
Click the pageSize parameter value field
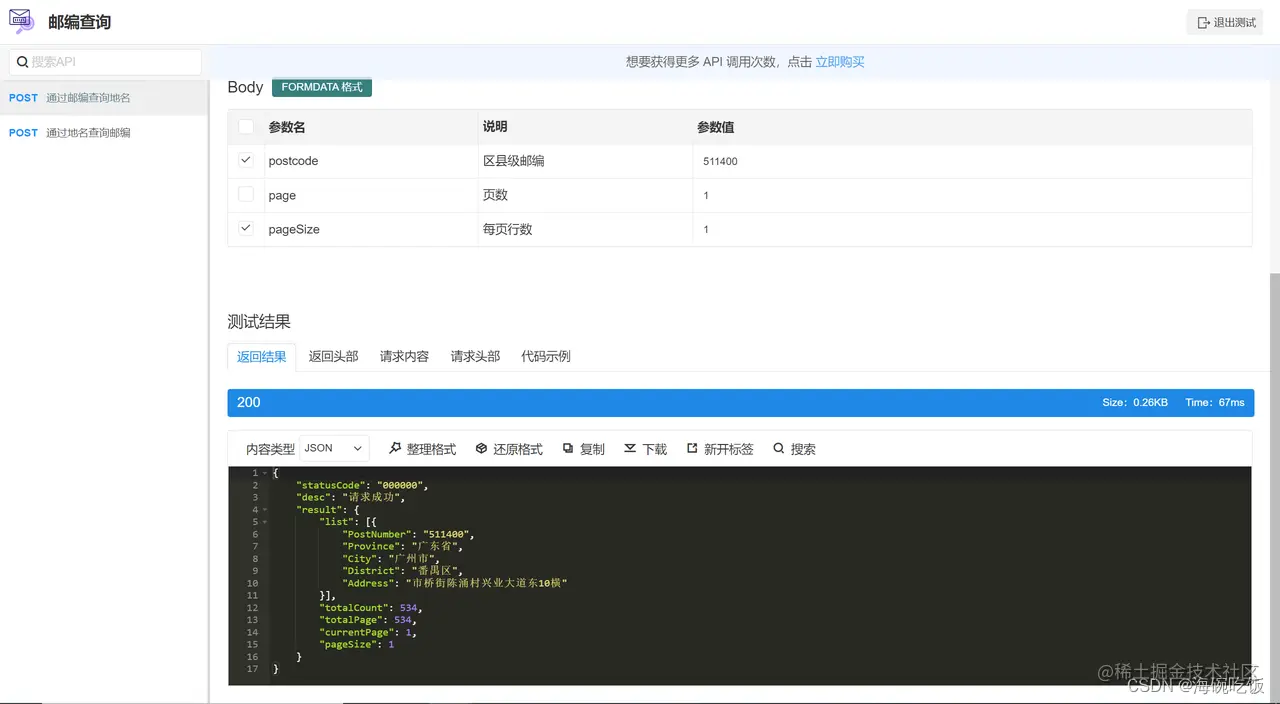pyautogui.click(x=972, y=229)
